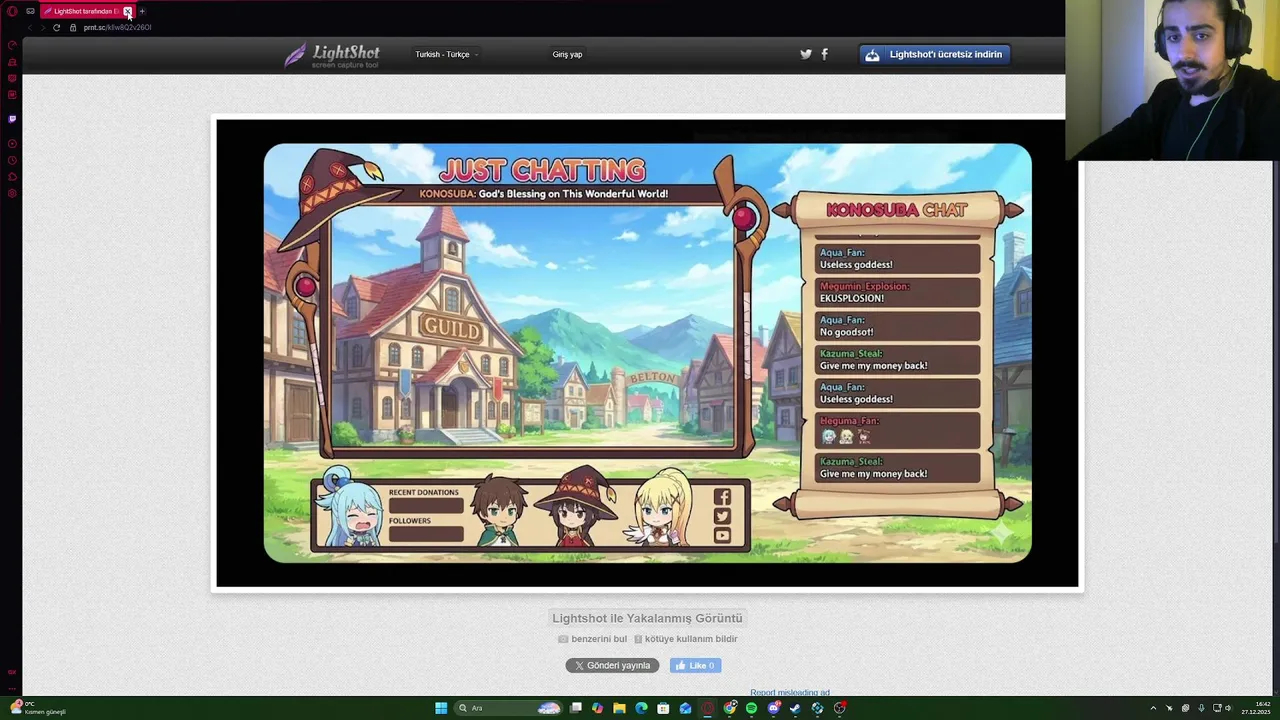
Task: Open the Player icon in sidebar
Action: [12, 144]
